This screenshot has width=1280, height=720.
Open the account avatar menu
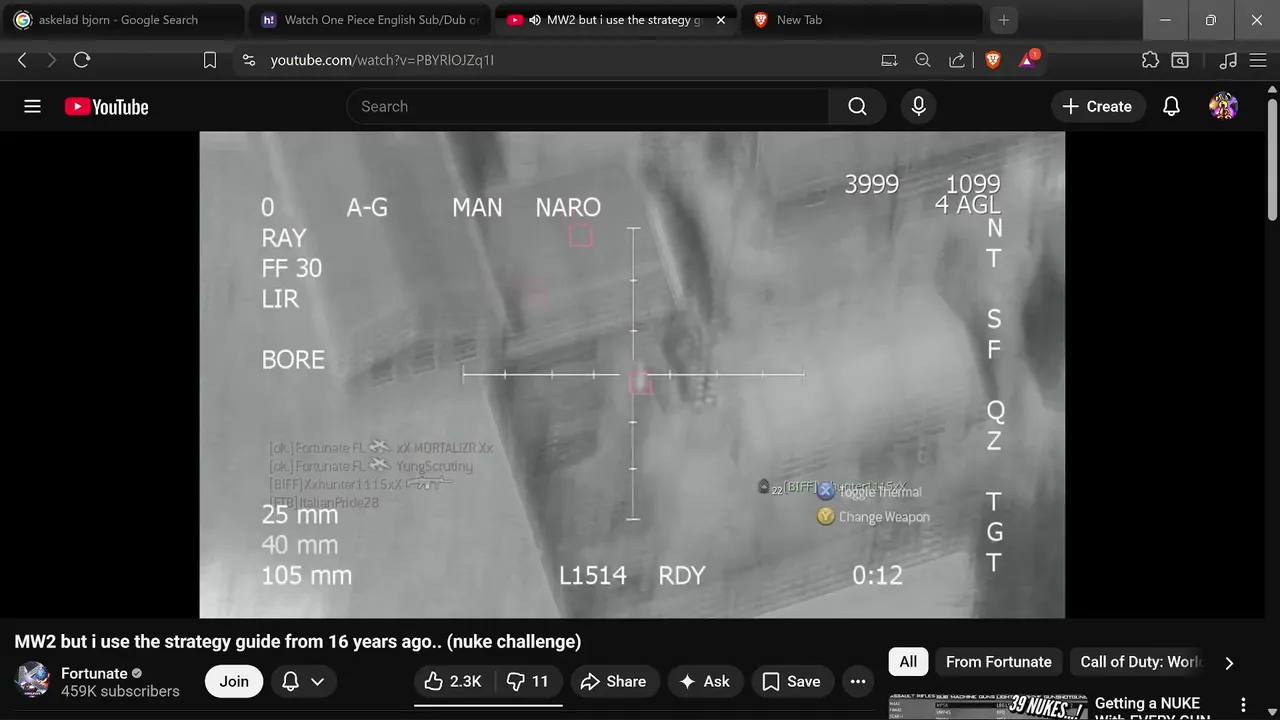click(x=1223, y=106)
